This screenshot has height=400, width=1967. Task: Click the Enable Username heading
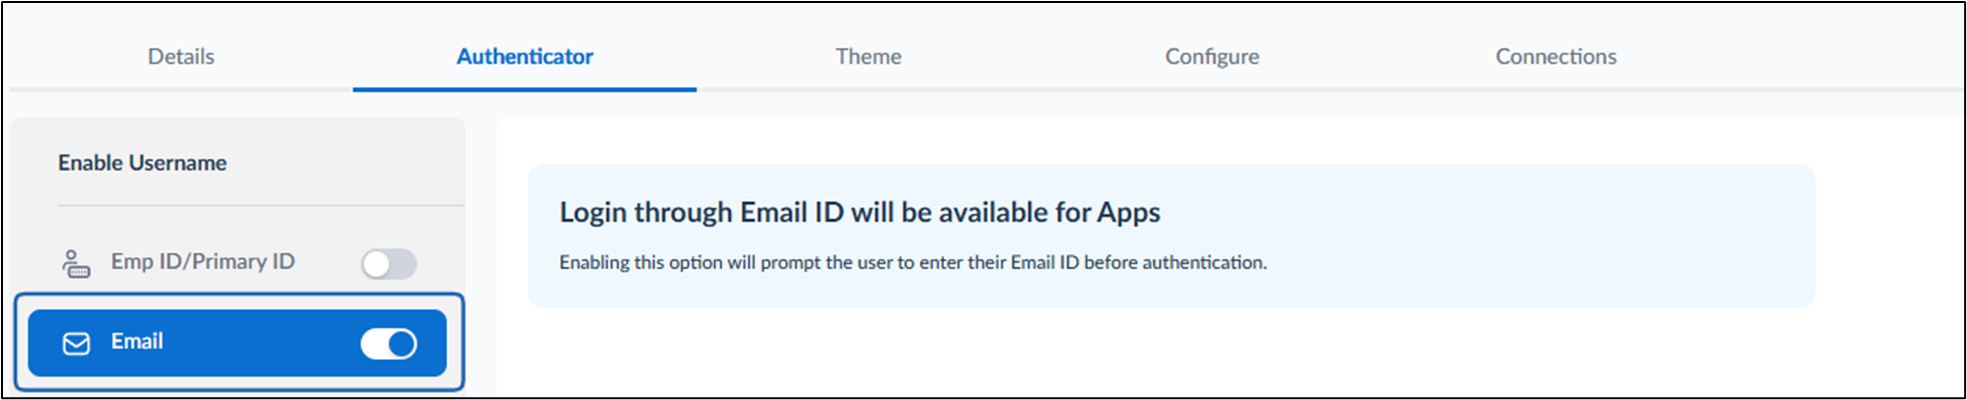(142, 162)
